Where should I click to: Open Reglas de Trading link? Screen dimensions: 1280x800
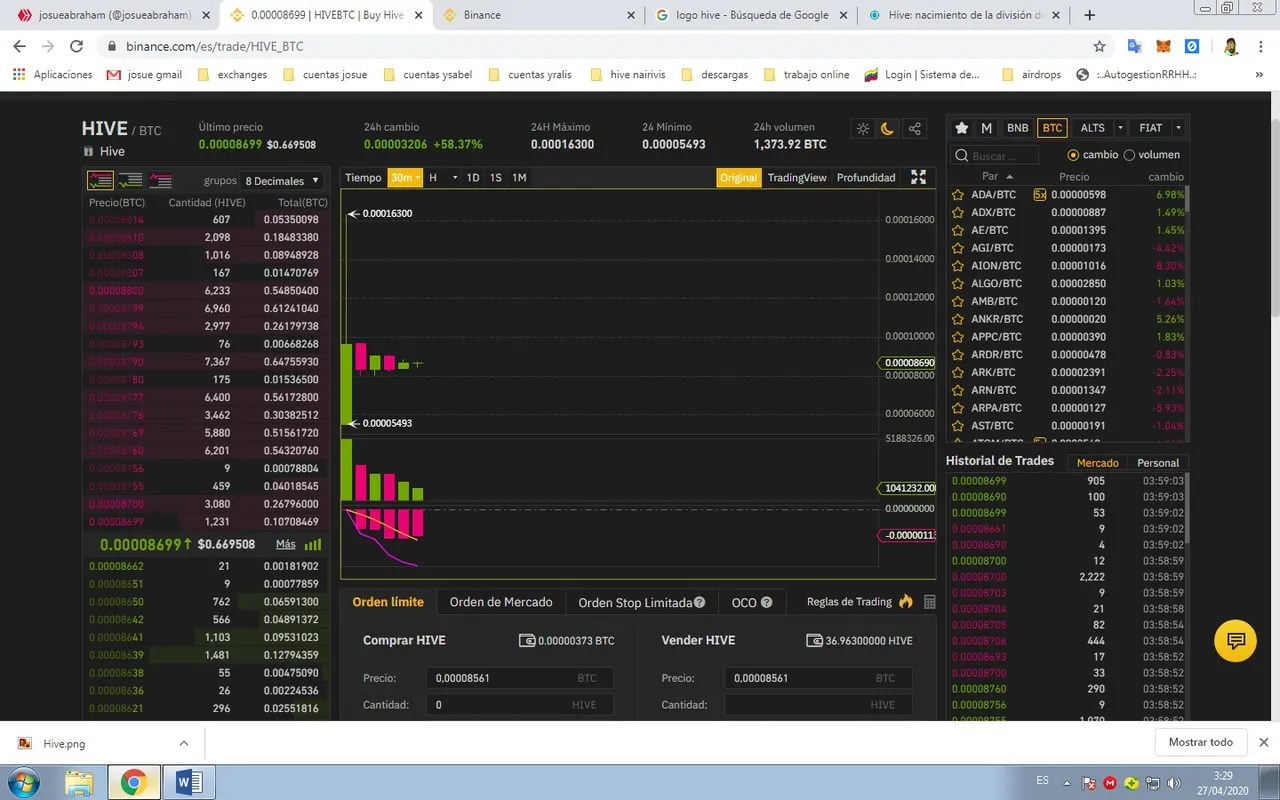click(x=849, y=602)
